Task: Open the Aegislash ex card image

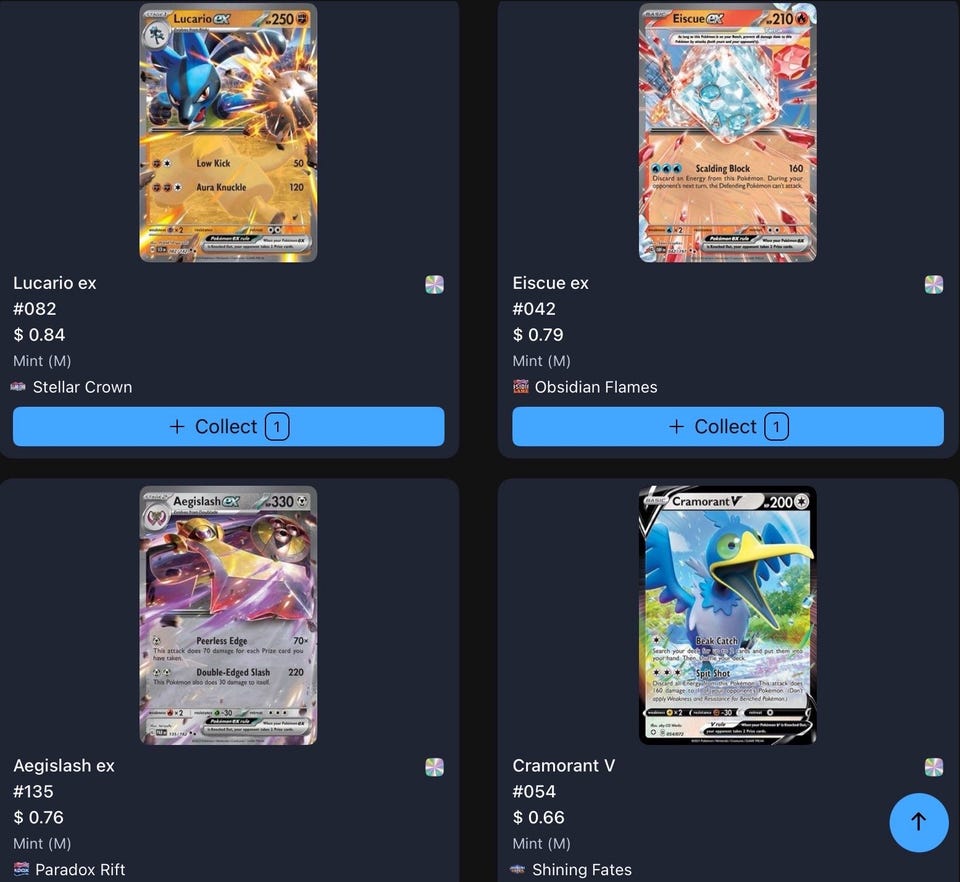Action: coord(228,615)
